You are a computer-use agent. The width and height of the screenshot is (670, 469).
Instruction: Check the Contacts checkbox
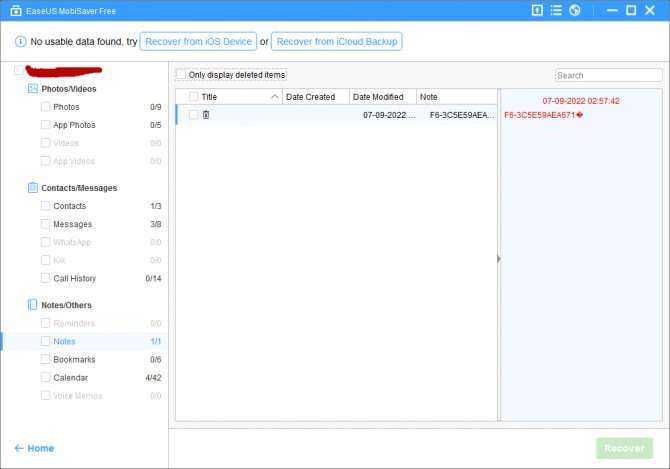coord(45,205)
